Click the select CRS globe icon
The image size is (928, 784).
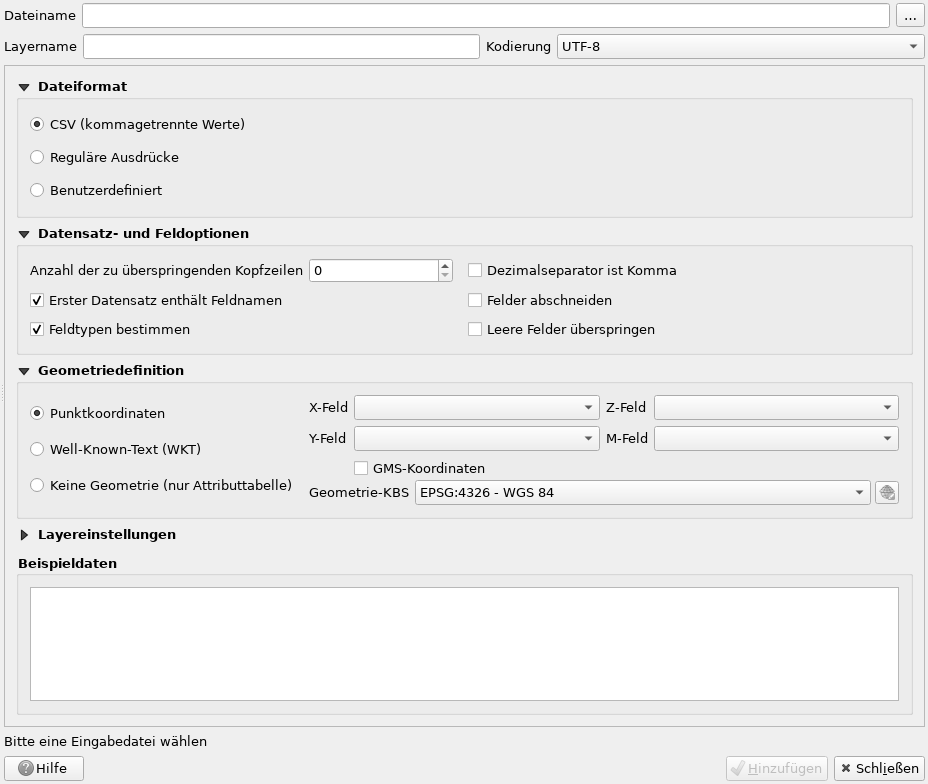(887, 493)
